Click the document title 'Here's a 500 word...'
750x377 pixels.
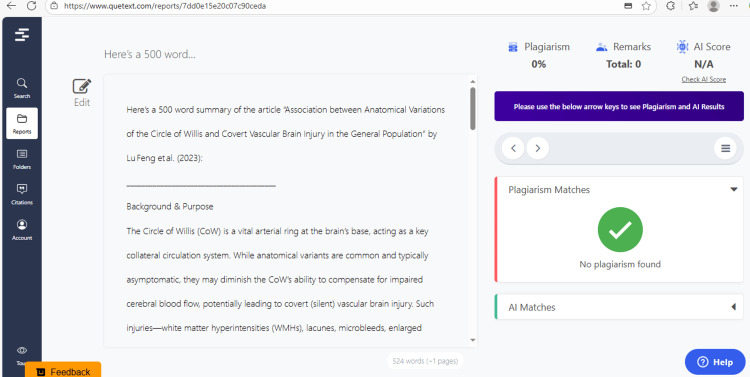tap(150, 54)
